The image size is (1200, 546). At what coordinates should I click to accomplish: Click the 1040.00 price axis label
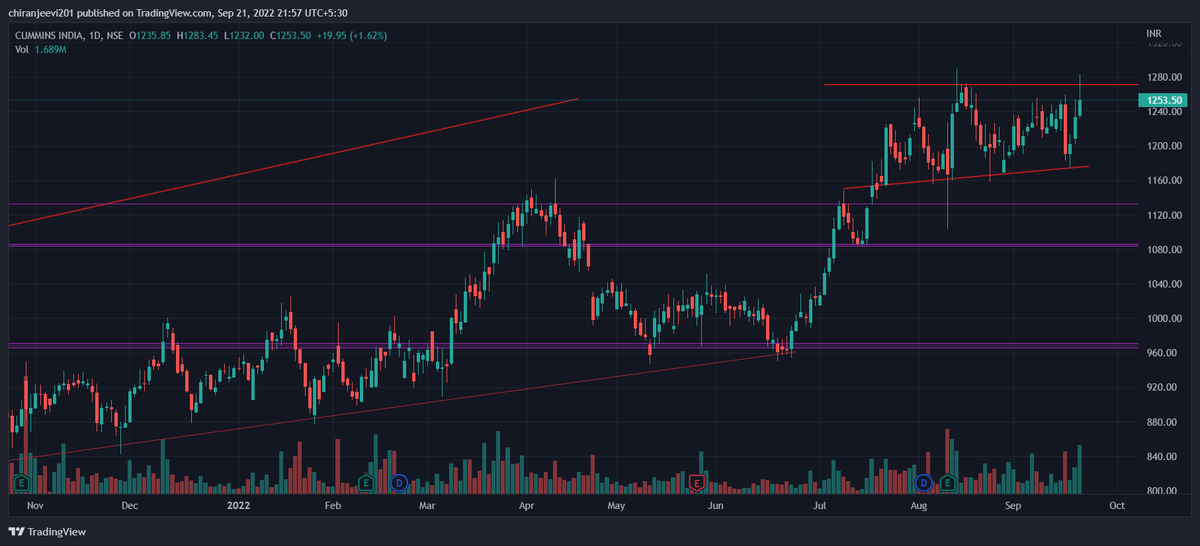[x=1164, y=284]
